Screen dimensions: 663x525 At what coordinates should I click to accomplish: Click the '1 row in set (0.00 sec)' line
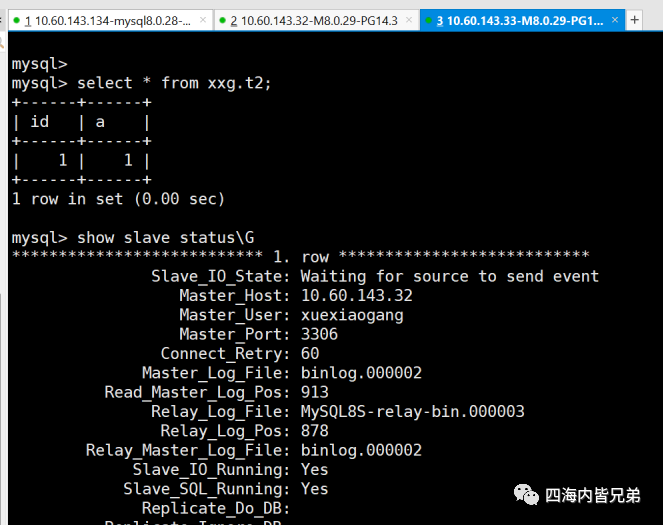(x=118, y=199)
